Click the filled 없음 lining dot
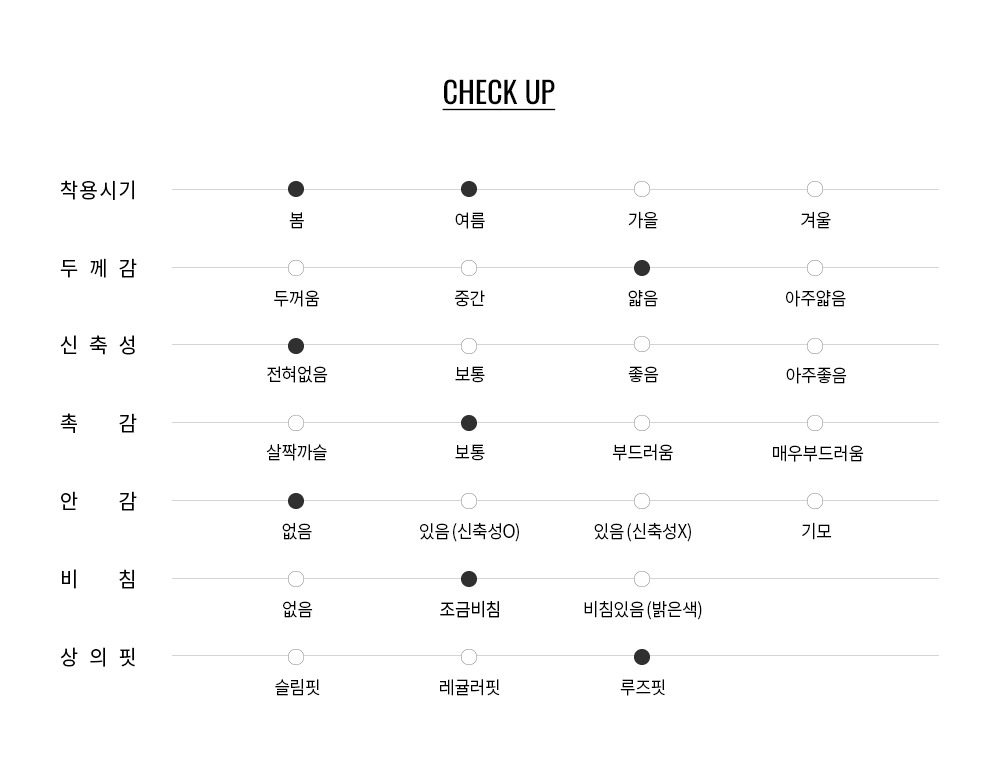1000x777 pixels. pyautogui.click(x=296, y=501)
